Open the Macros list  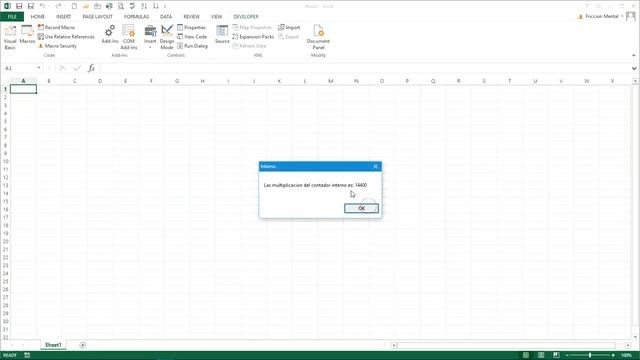27,35
